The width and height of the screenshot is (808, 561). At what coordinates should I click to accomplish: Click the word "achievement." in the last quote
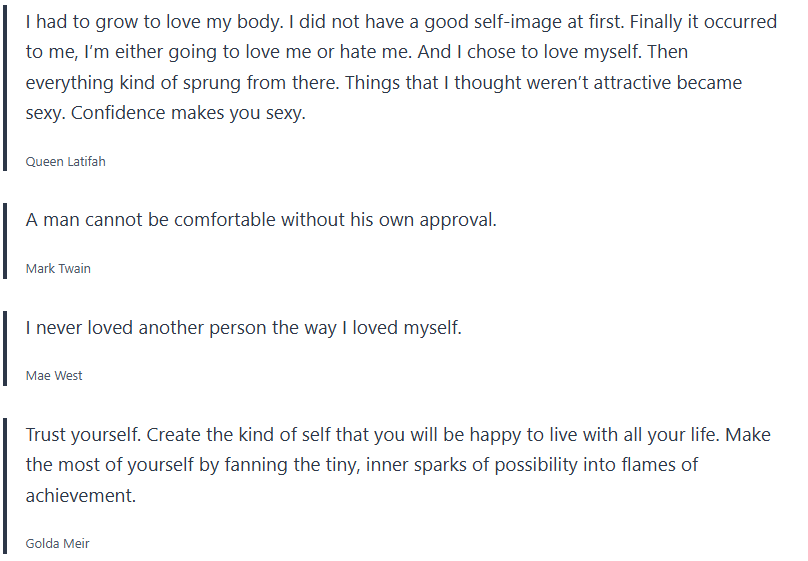(80, 495)
